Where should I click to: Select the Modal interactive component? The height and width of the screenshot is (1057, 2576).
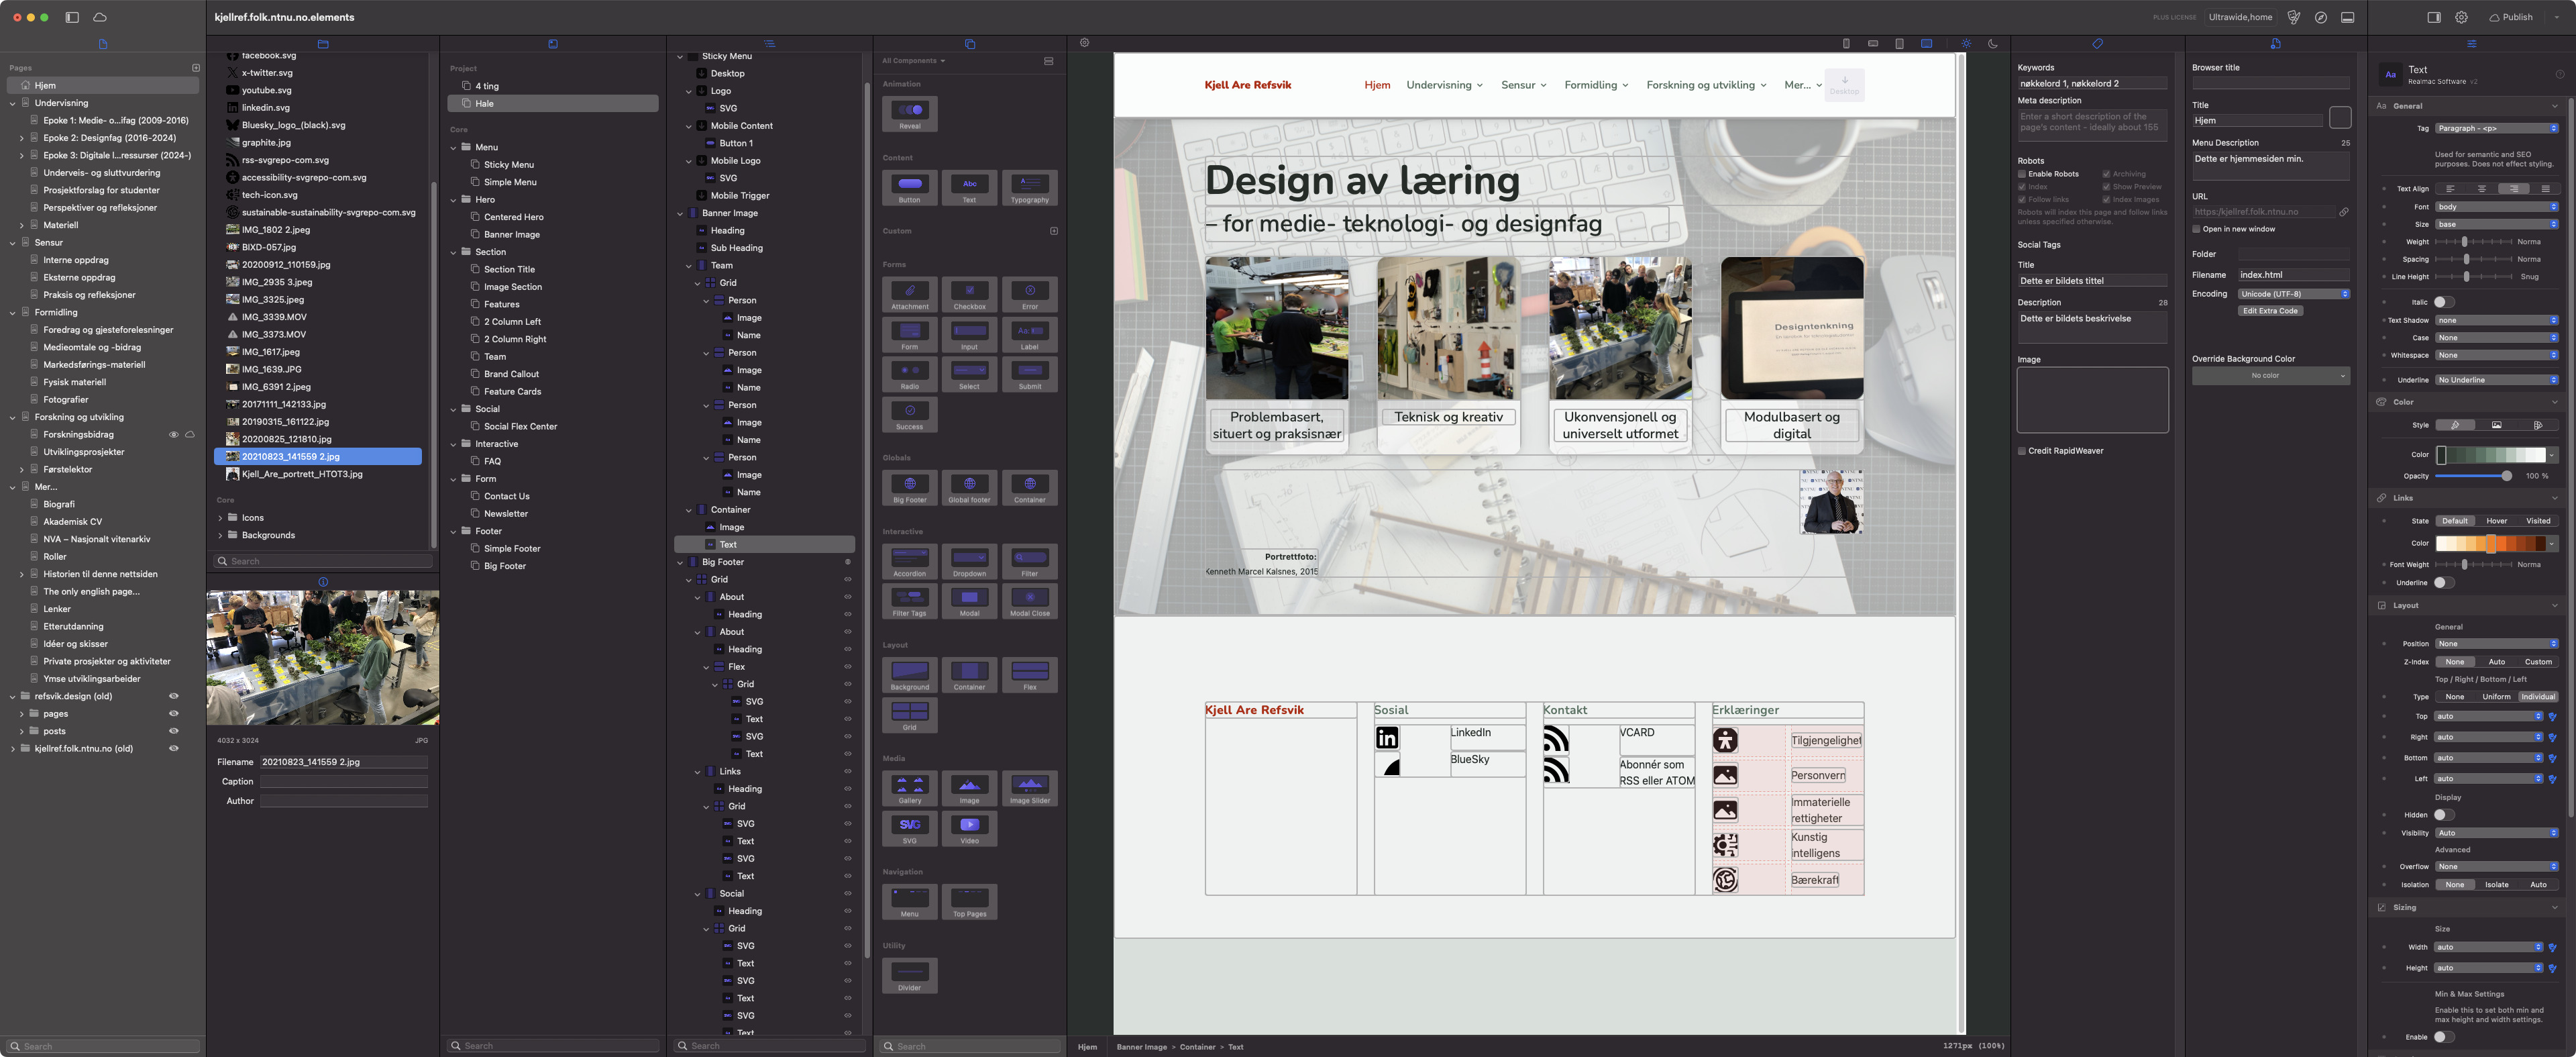point(969,601)
